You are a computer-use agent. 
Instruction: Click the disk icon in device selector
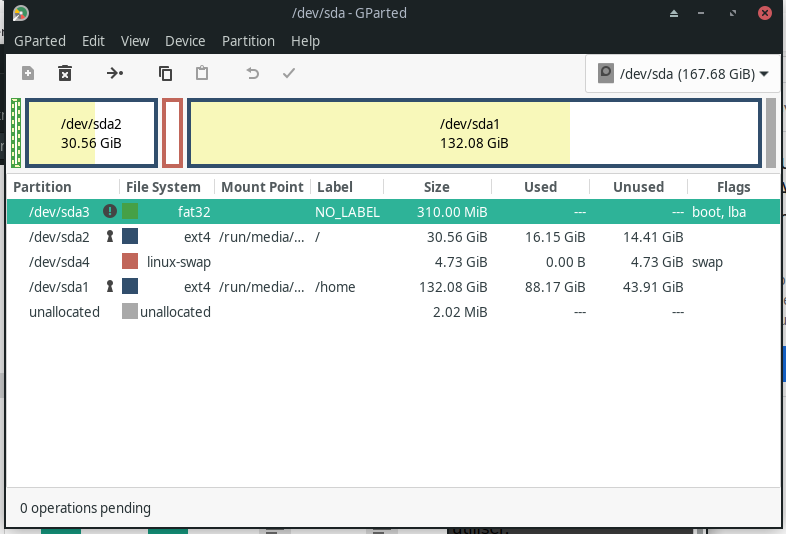606,74
